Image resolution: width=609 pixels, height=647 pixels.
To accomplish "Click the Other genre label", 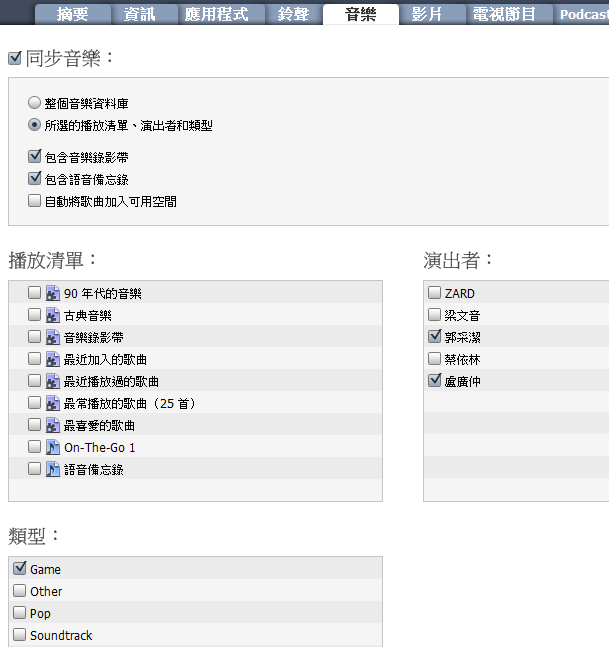I will (46, 592).
